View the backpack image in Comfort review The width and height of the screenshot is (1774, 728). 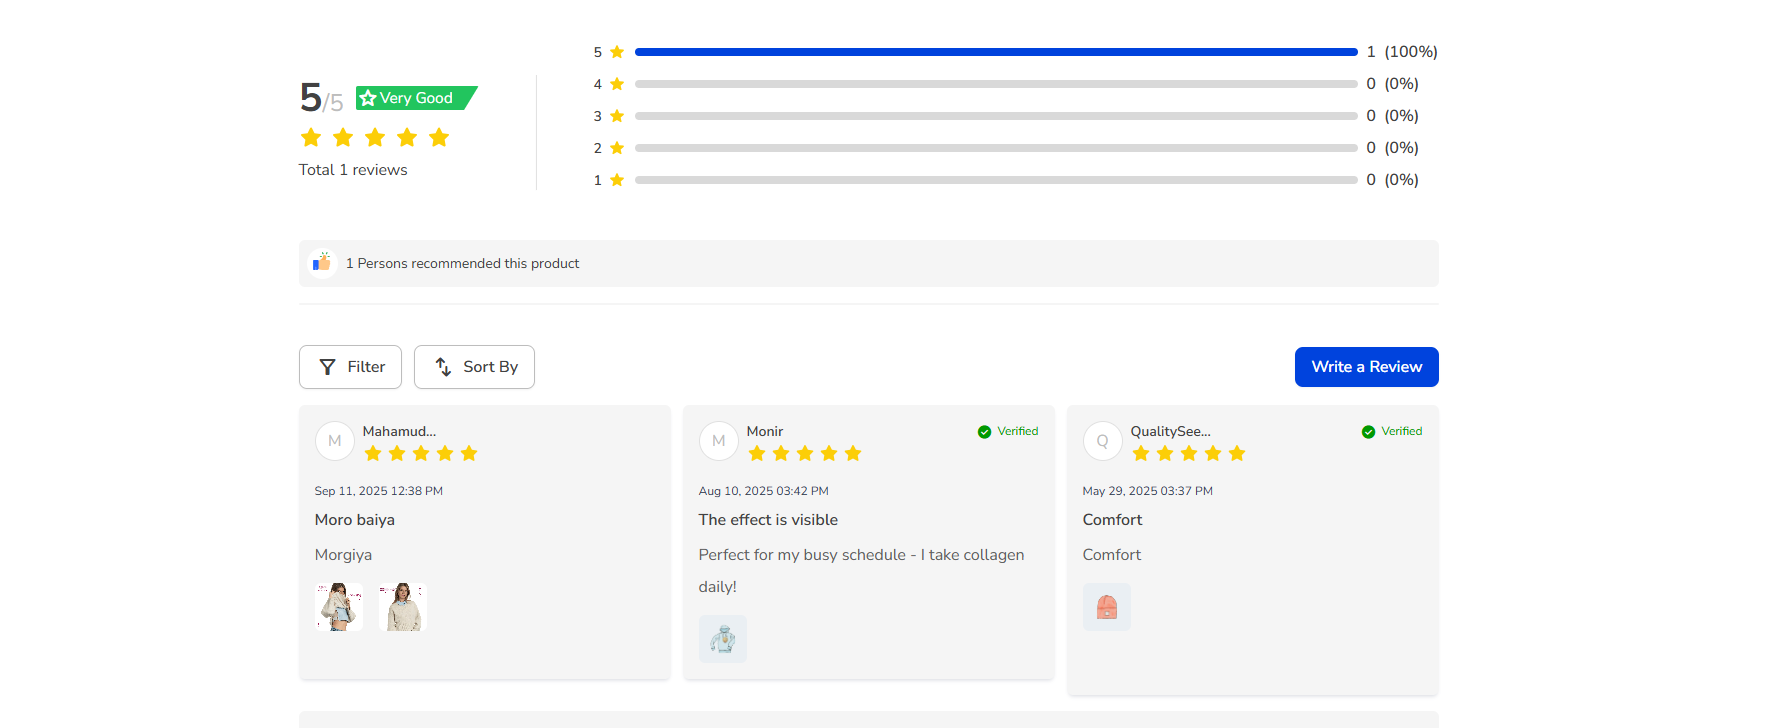[1106, 607]
